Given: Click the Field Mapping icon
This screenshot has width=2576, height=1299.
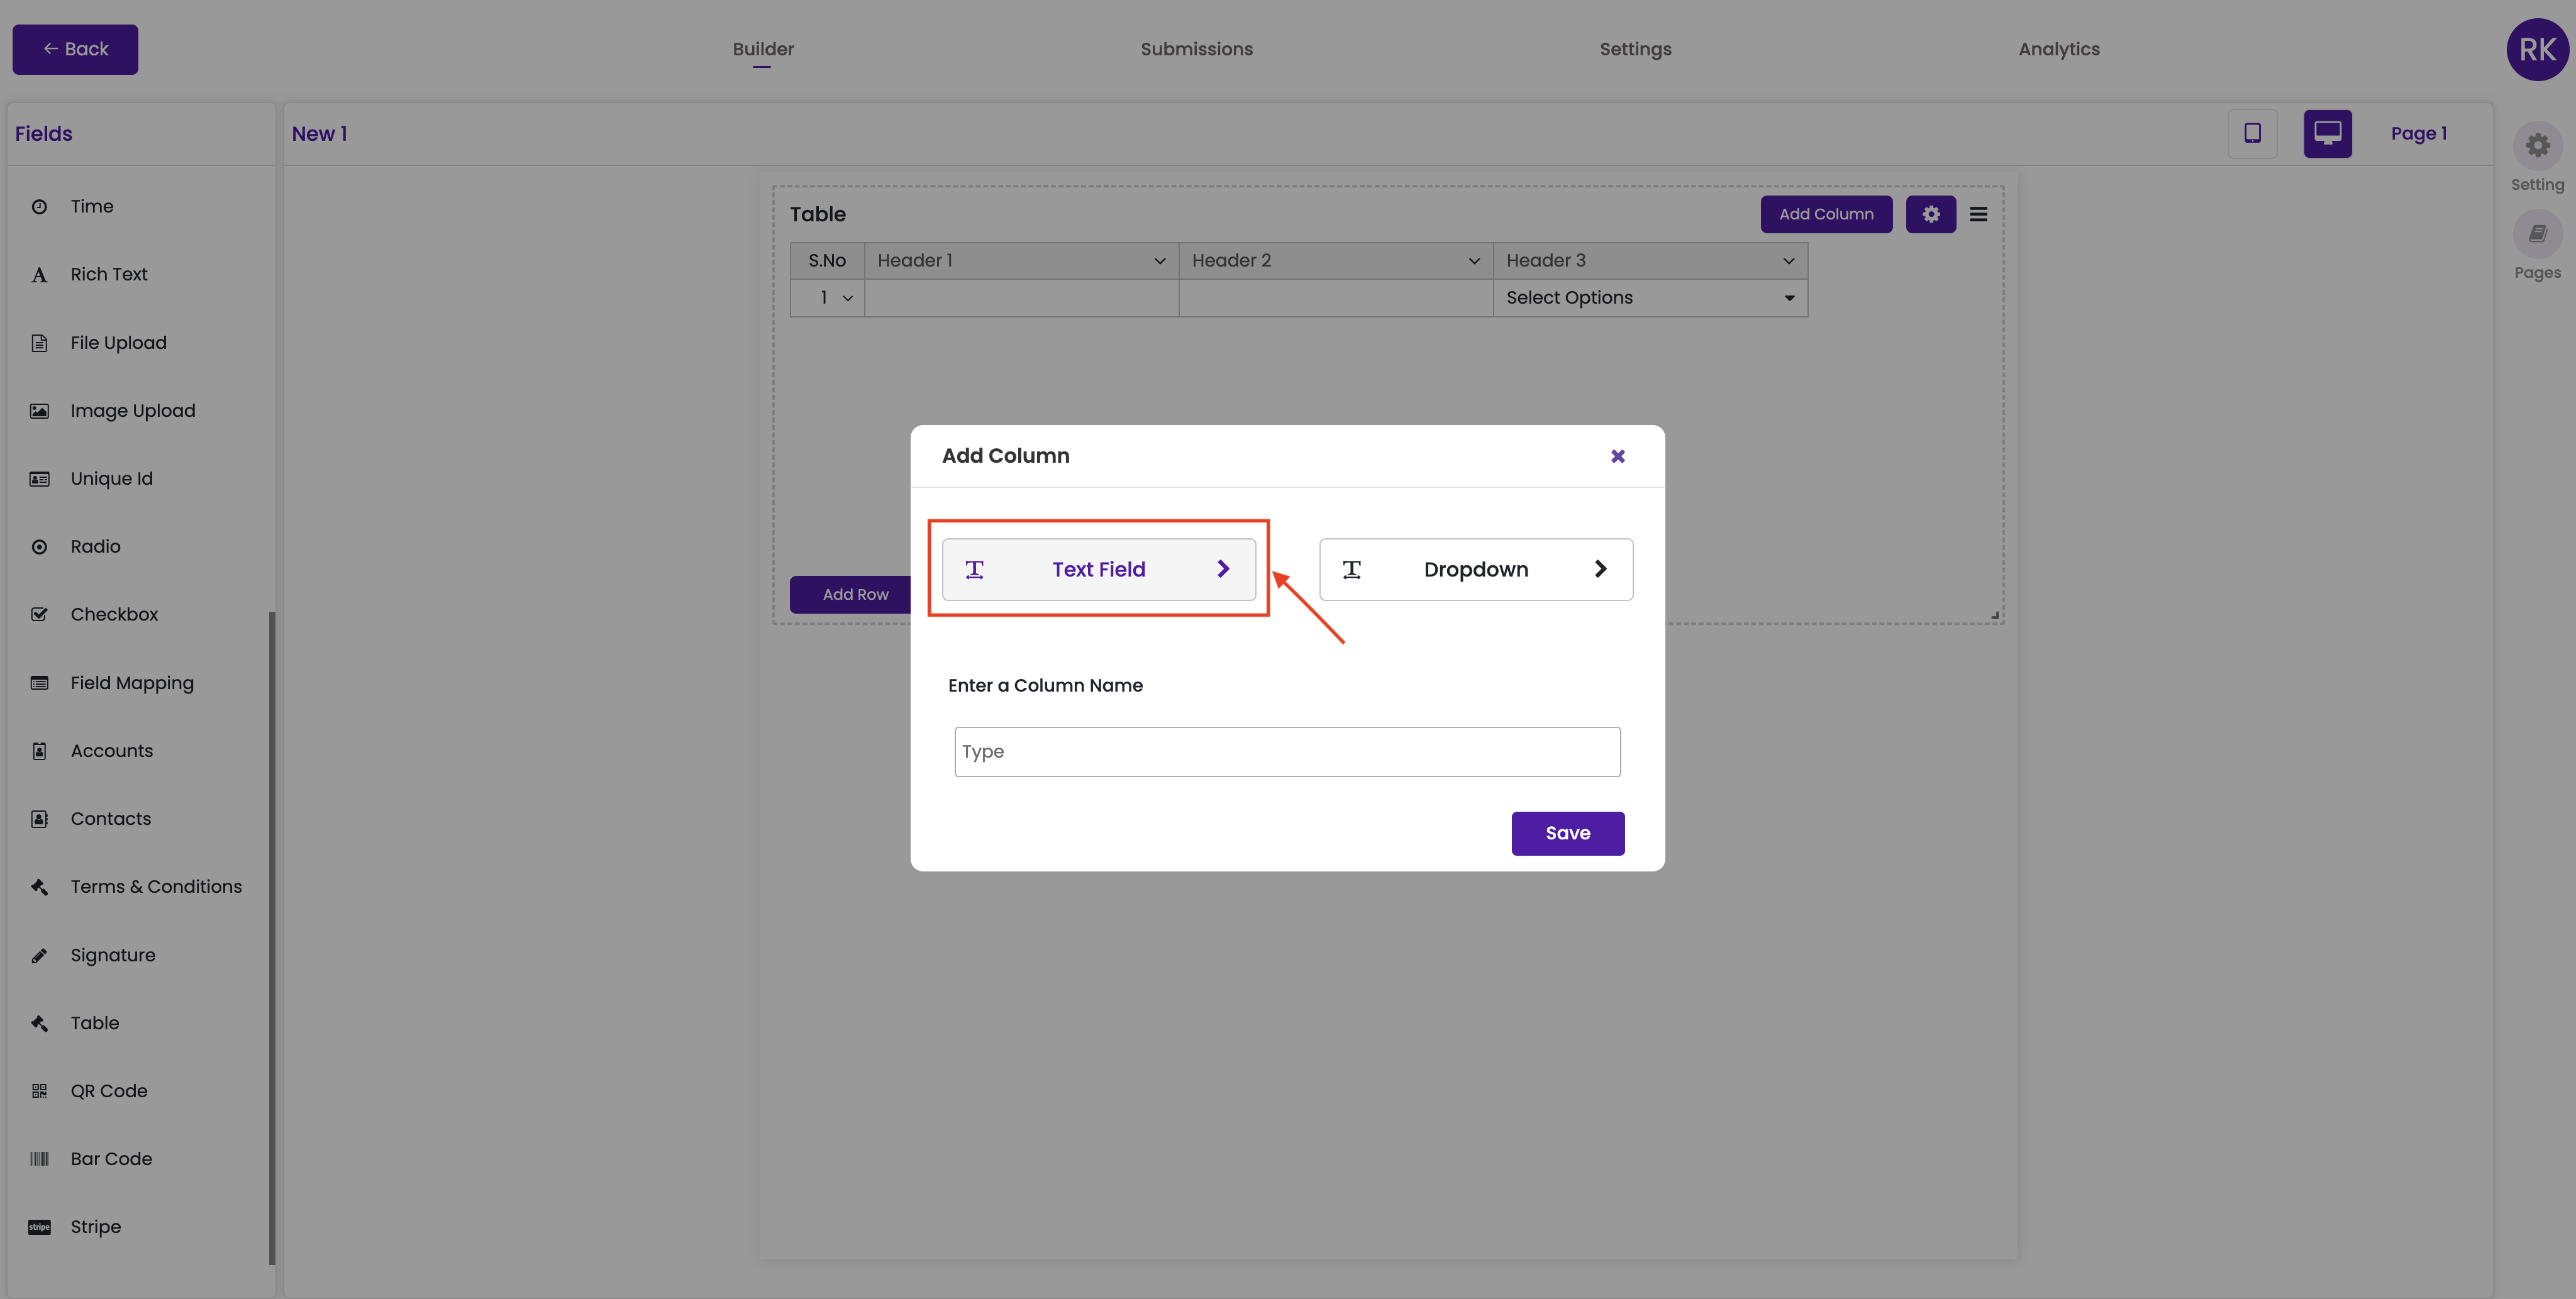Looking at the screenshot, I should tap(39, 683).
